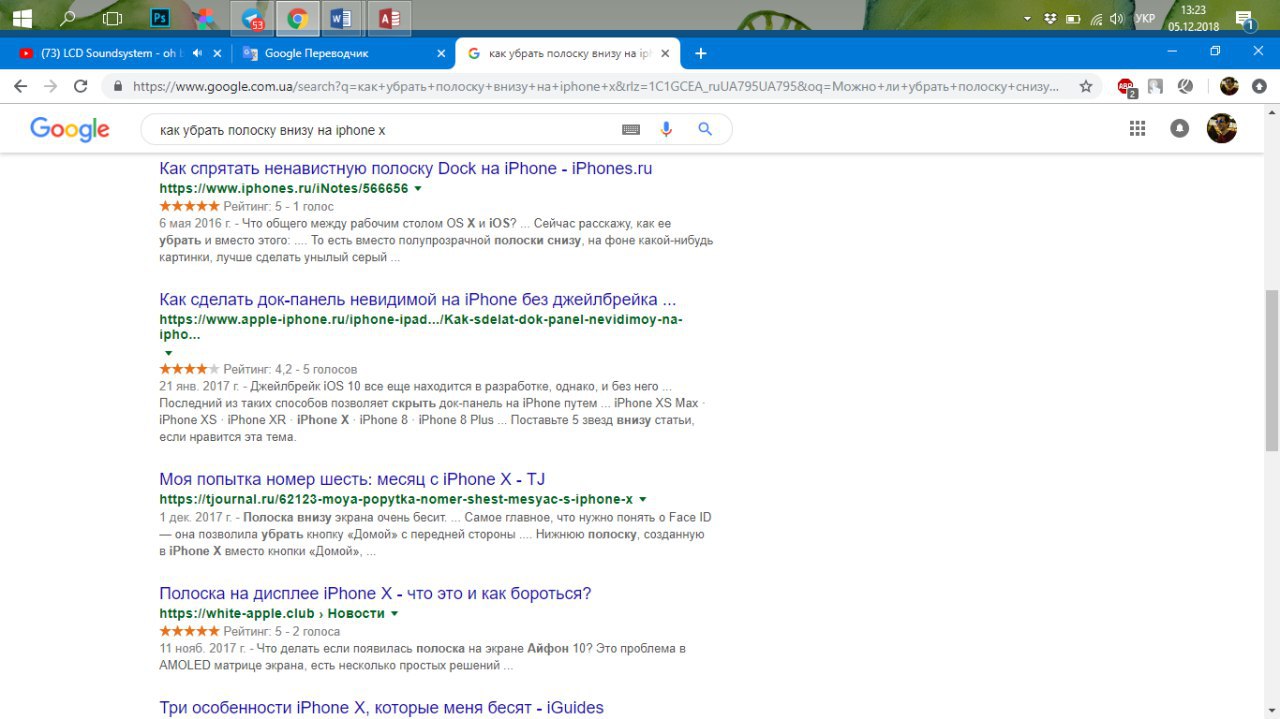Open Task View in taskbar
The image size is (1280, 719).
click(x=113, y=18)
